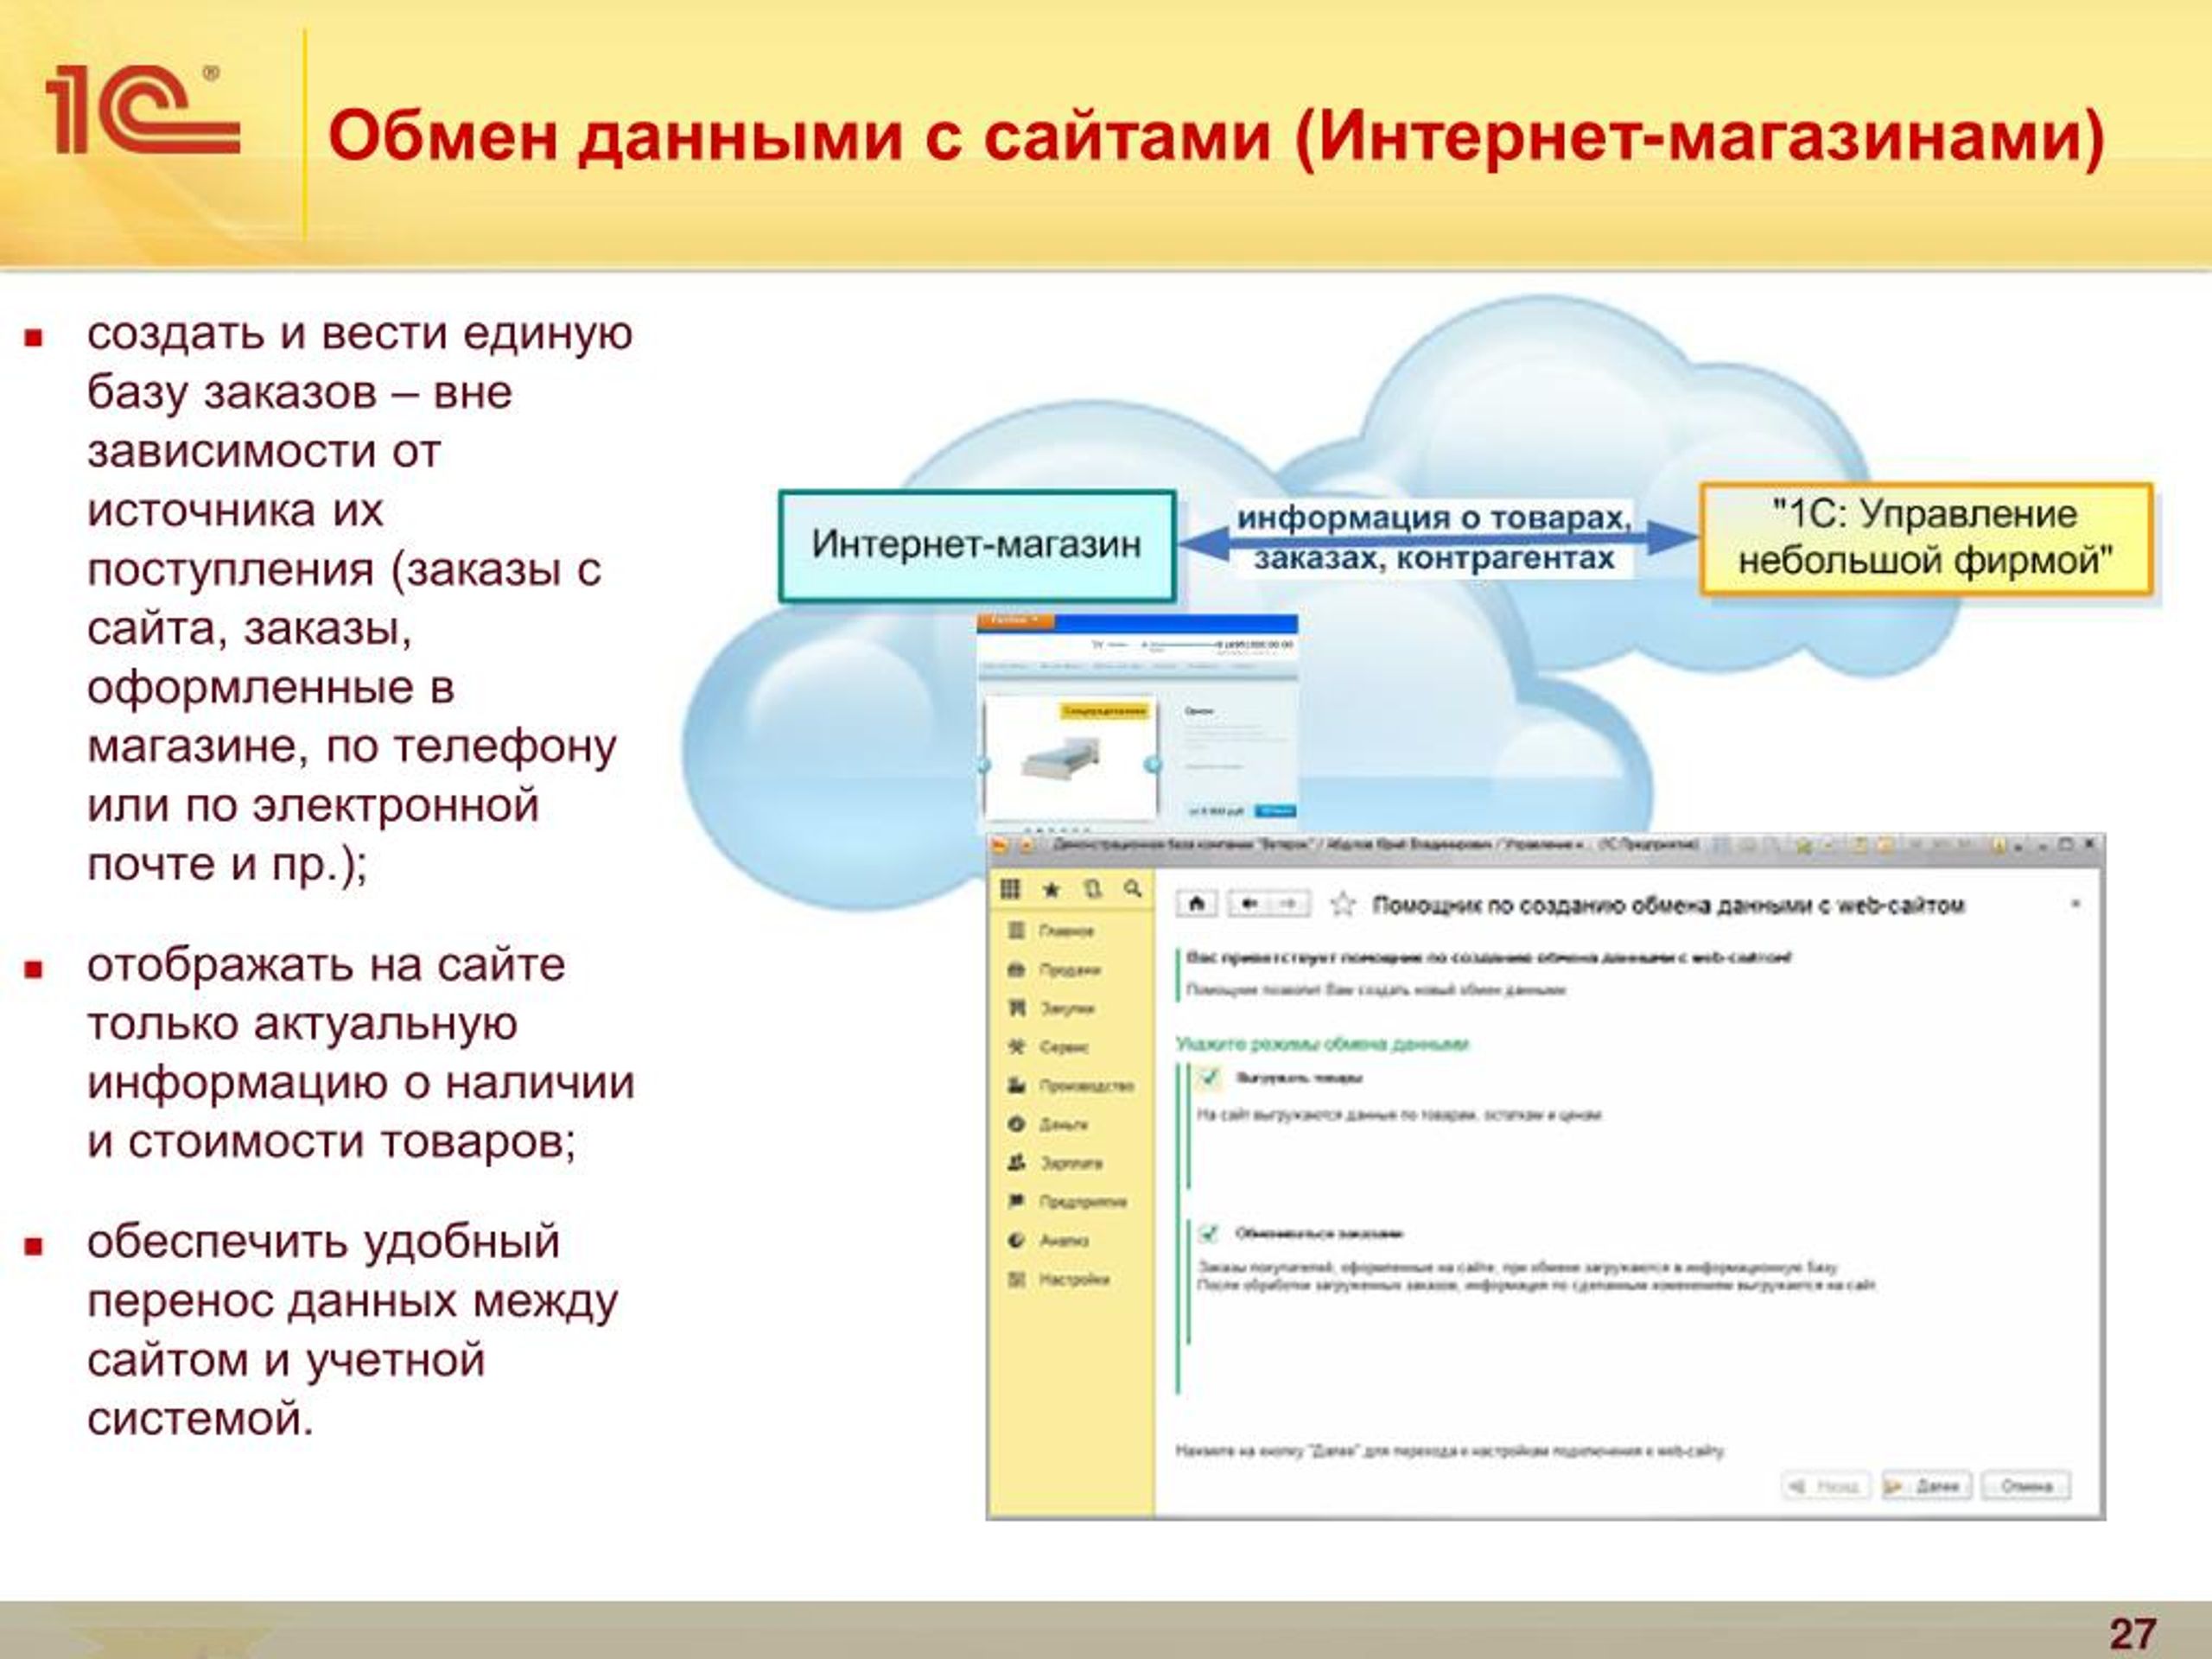Click the Анализ pie chart icon
2212x1659 pixels.
(1016, 1240)
